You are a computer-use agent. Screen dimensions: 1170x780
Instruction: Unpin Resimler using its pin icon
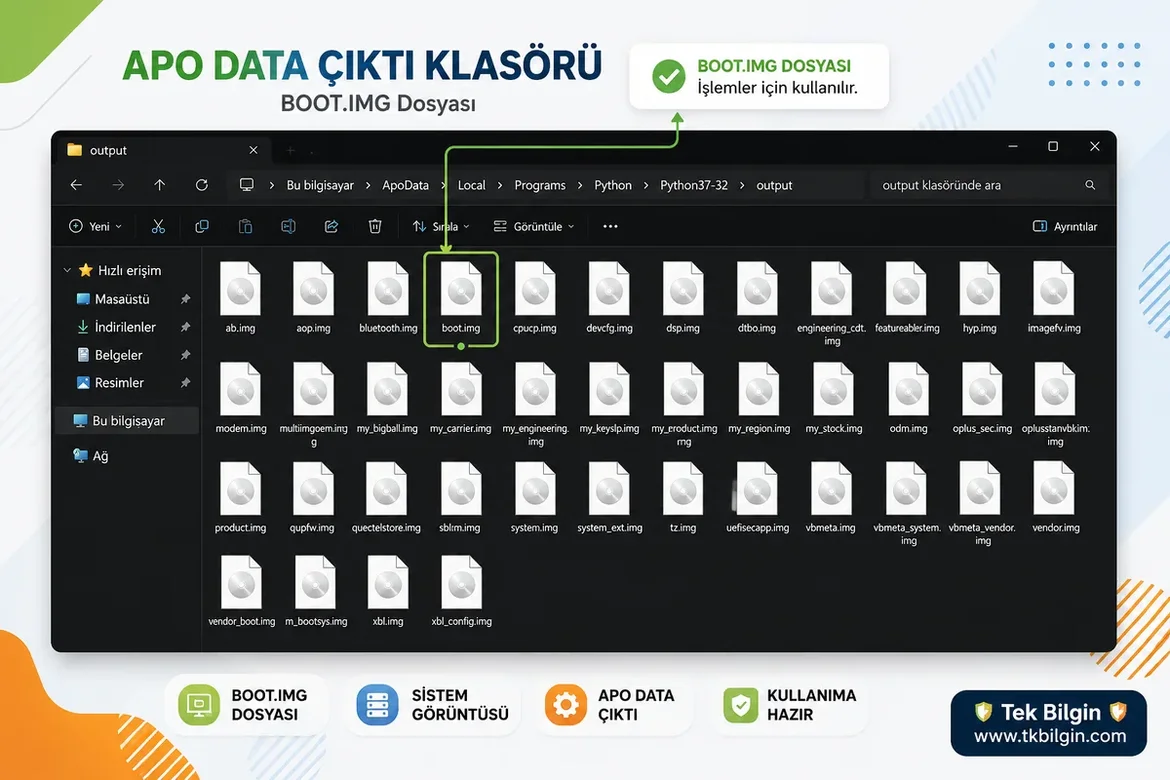(185, 383)
